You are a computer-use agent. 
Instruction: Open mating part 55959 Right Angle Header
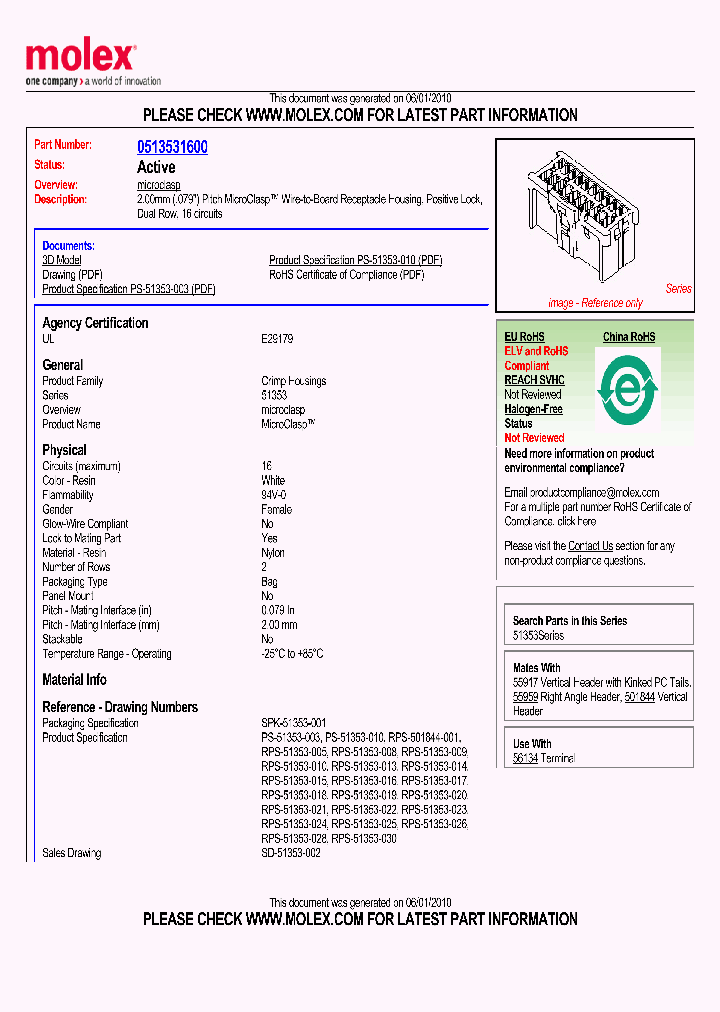click(525, 697)
